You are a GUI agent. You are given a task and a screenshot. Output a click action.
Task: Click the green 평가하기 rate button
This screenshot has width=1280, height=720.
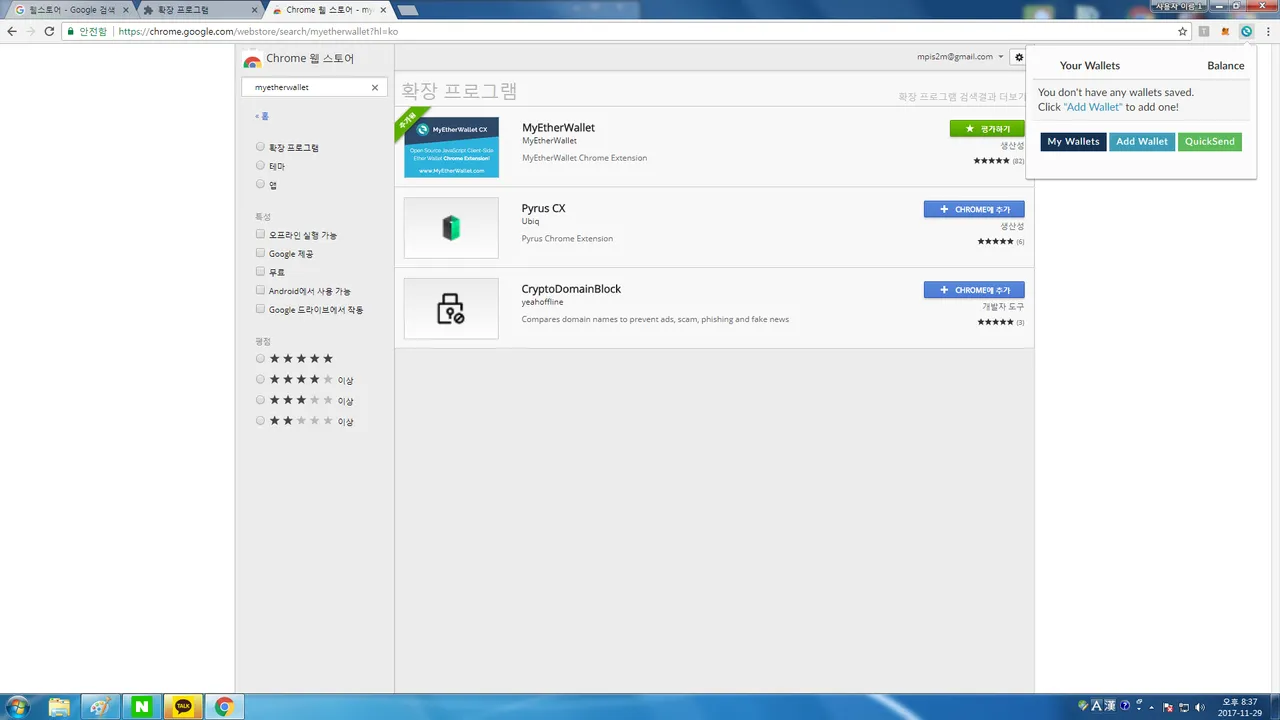987,129
